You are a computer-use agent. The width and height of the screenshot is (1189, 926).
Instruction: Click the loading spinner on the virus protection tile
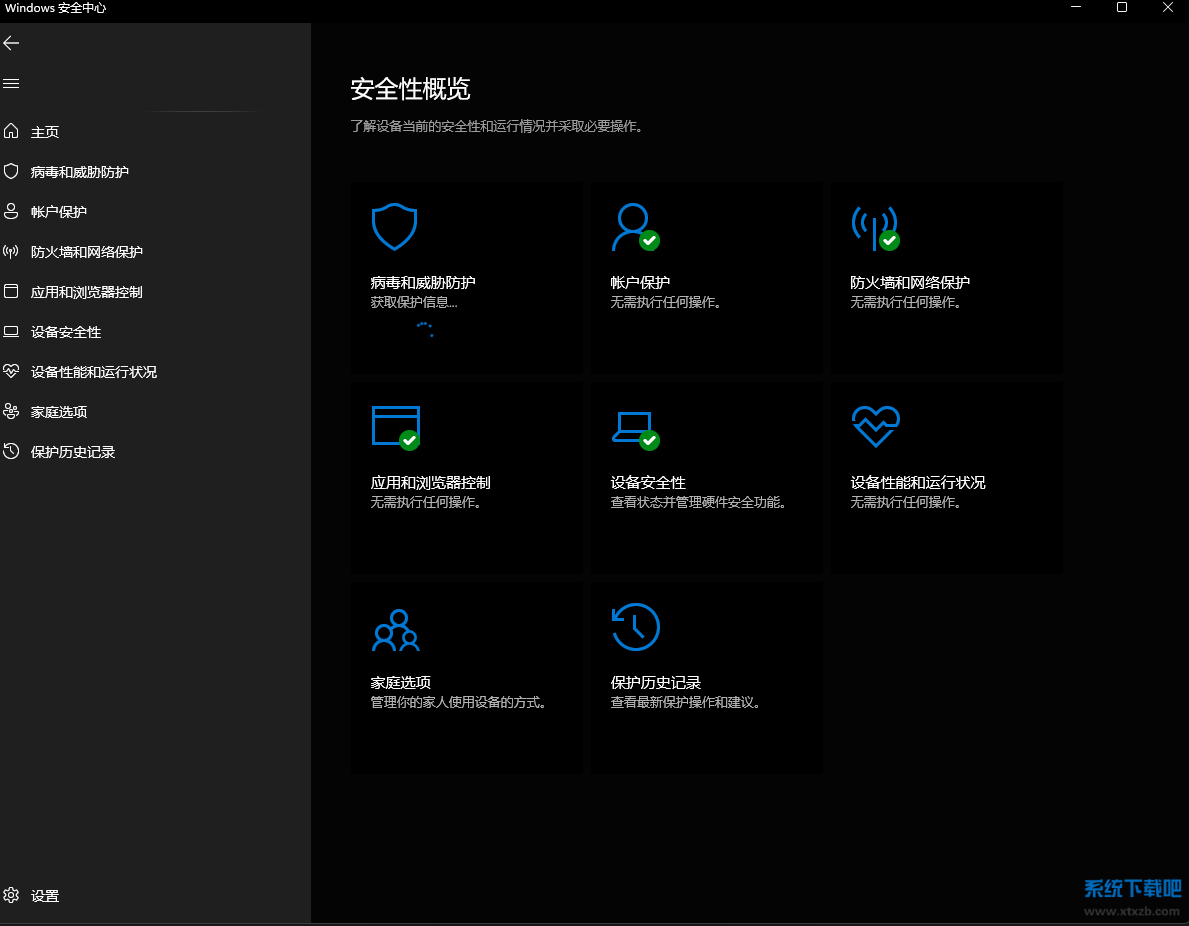coord(425,330)
